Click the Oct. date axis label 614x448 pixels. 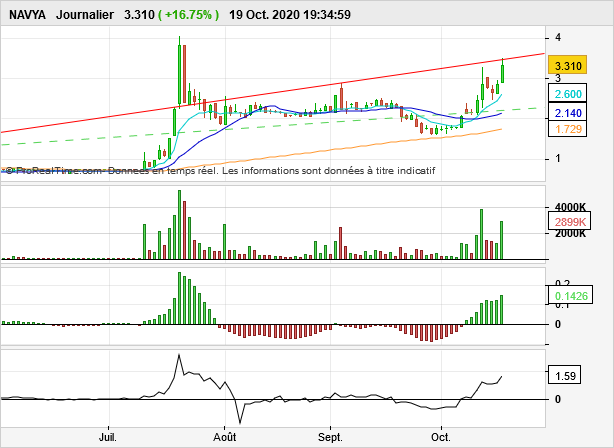point(441,437)
